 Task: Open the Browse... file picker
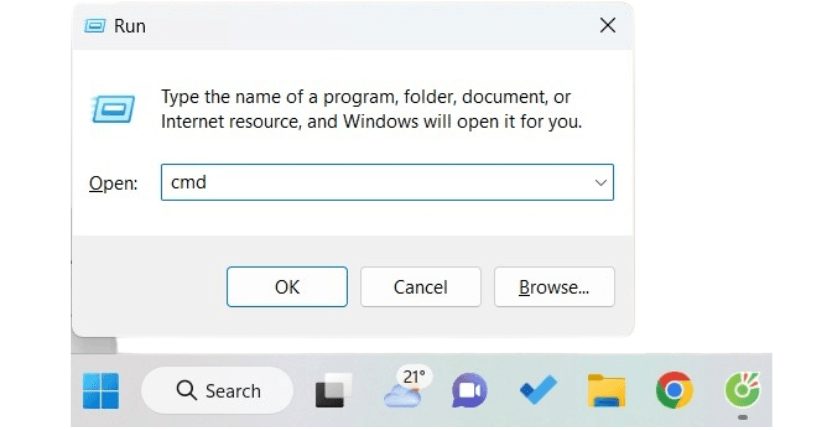[x=554, y=286]
